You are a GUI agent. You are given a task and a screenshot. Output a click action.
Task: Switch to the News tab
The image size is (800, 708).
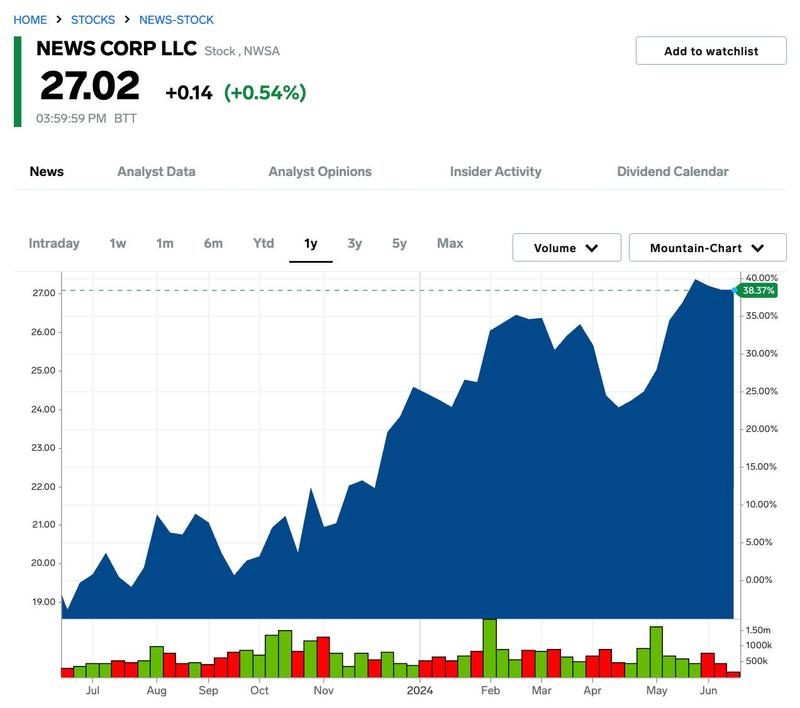point(46,171)
